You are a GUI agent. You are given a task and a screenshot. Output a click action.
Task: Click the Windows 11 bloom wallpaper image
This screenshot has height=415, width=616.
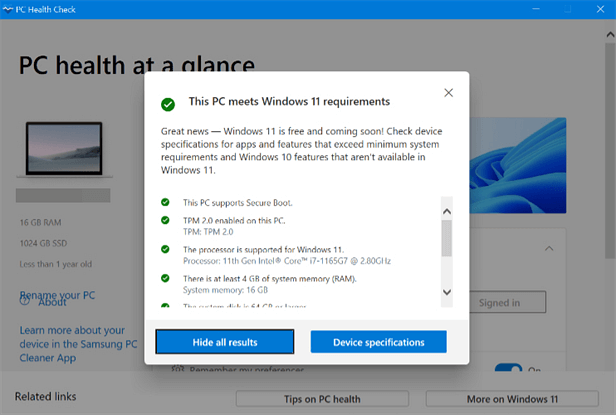click(518, 165)
